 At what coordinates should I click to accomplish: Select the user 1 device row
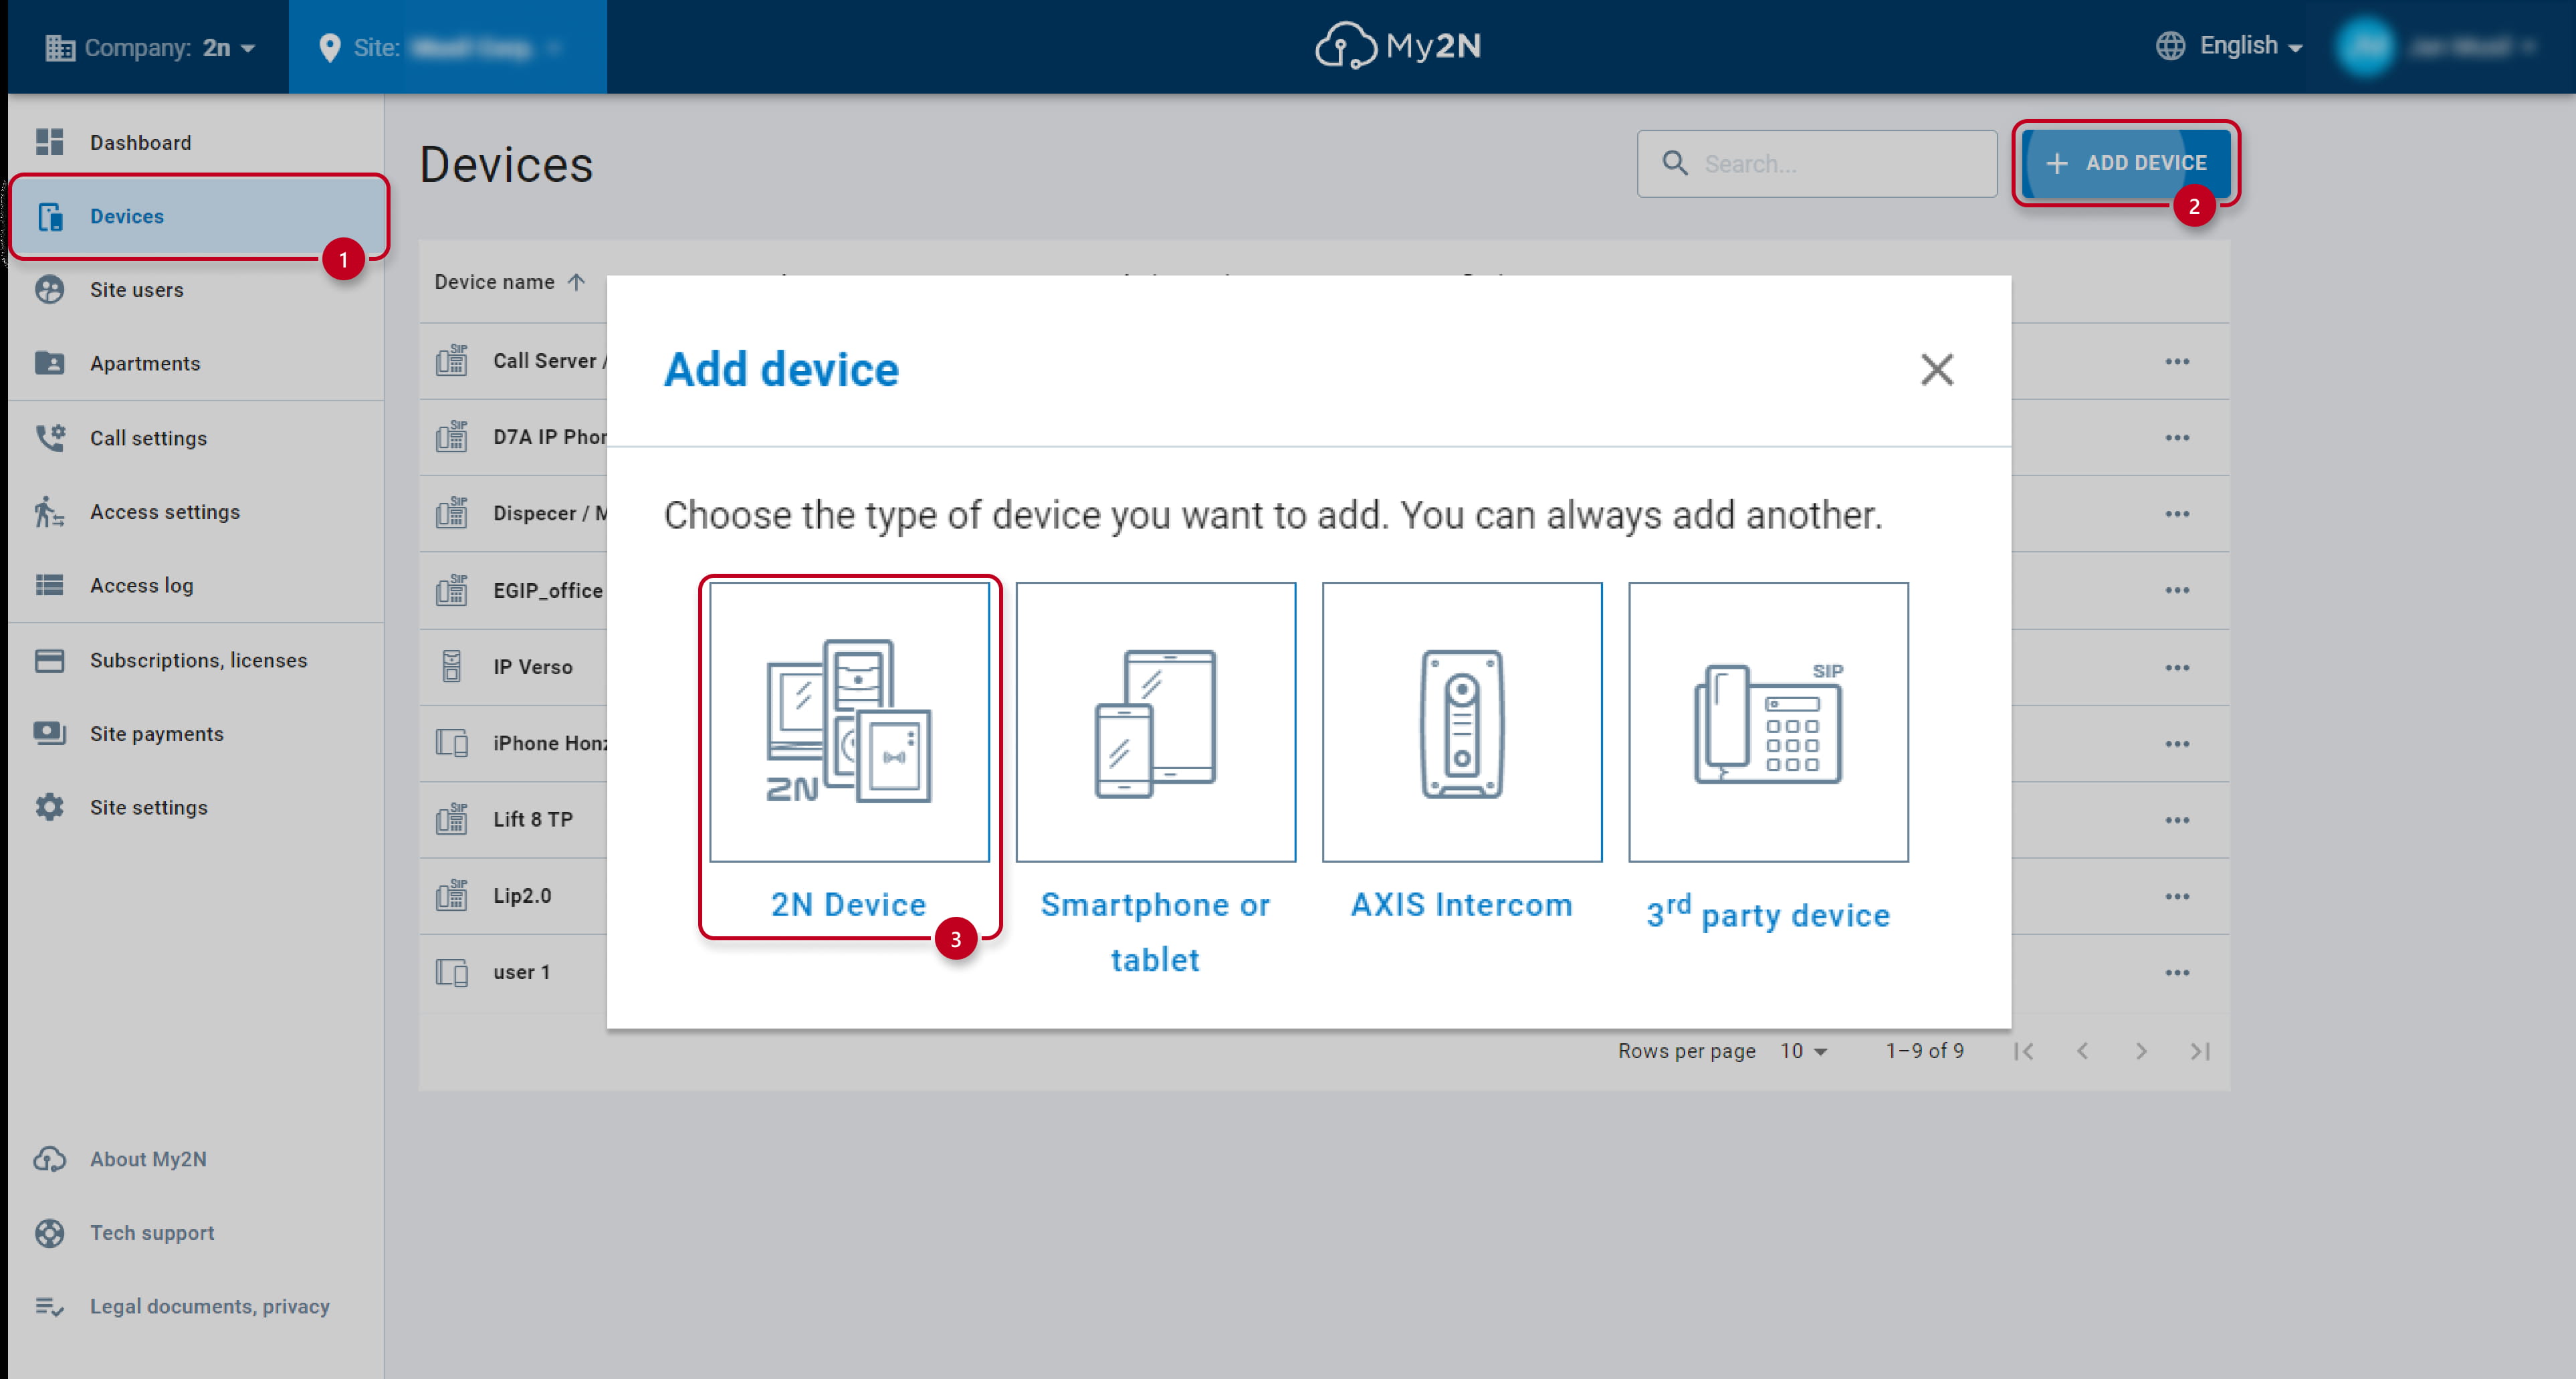pyautogui.click(x=1324, y=972)
